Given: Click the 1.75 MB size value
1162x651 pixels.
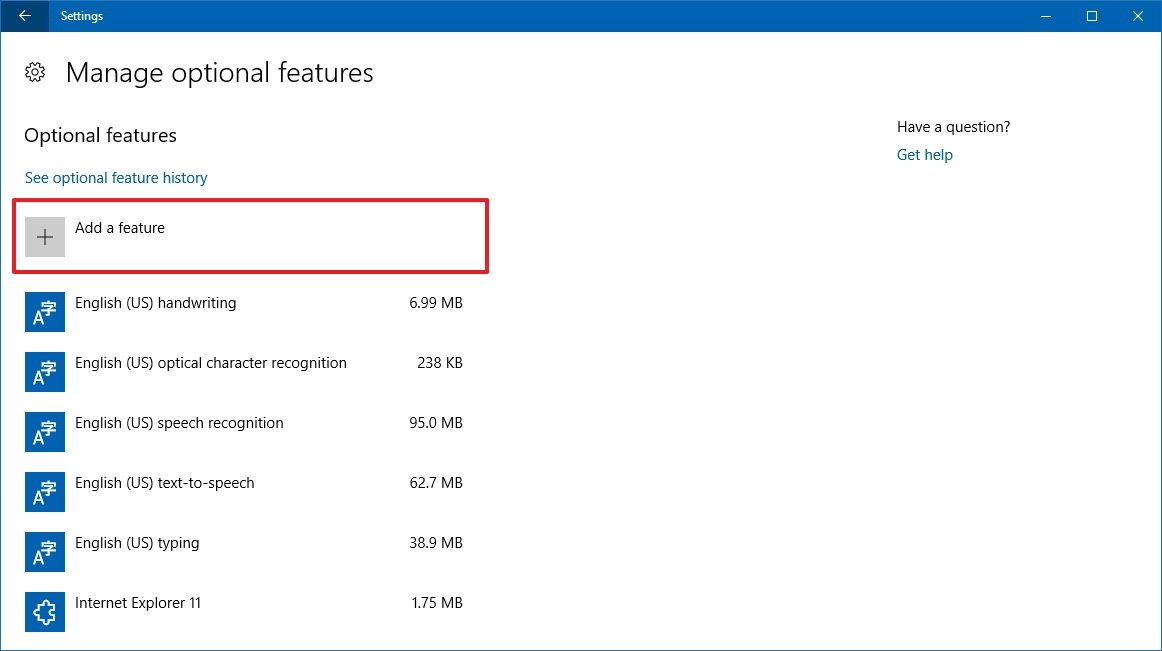Looking at the screenshot, I should (x=437, y=604).
